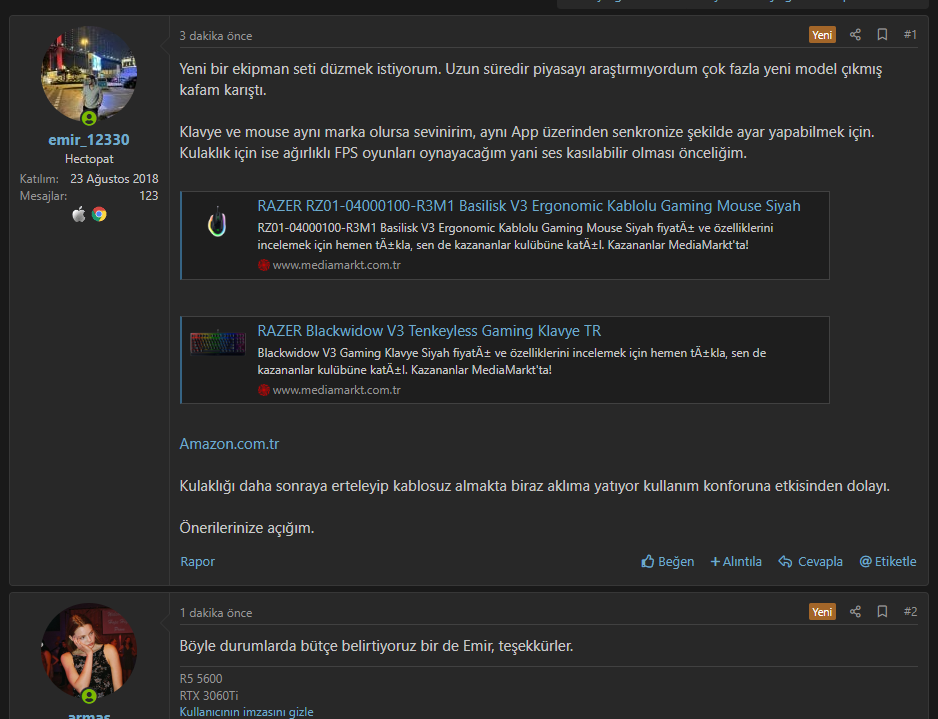Click online status indicator on emir_12330 avatar
Viewport: 938px width, 719px height.
89,118
